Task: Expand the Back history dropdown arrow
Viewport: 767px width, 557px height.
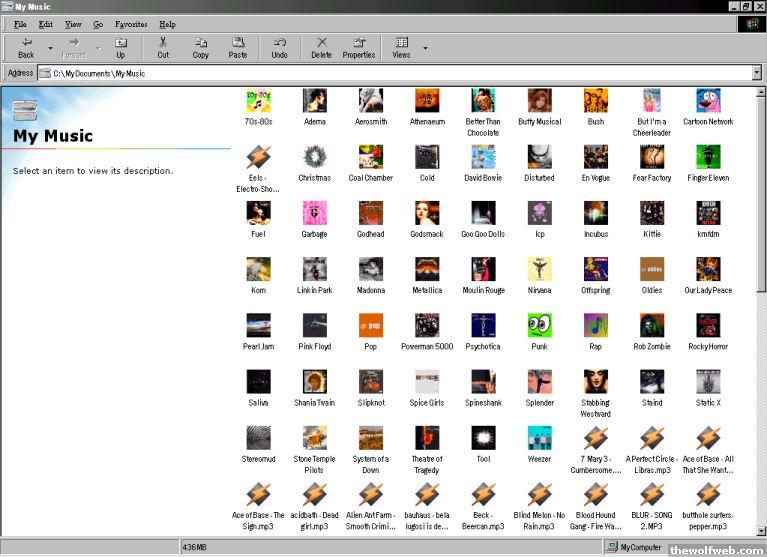Action: [x=50, y=48]
